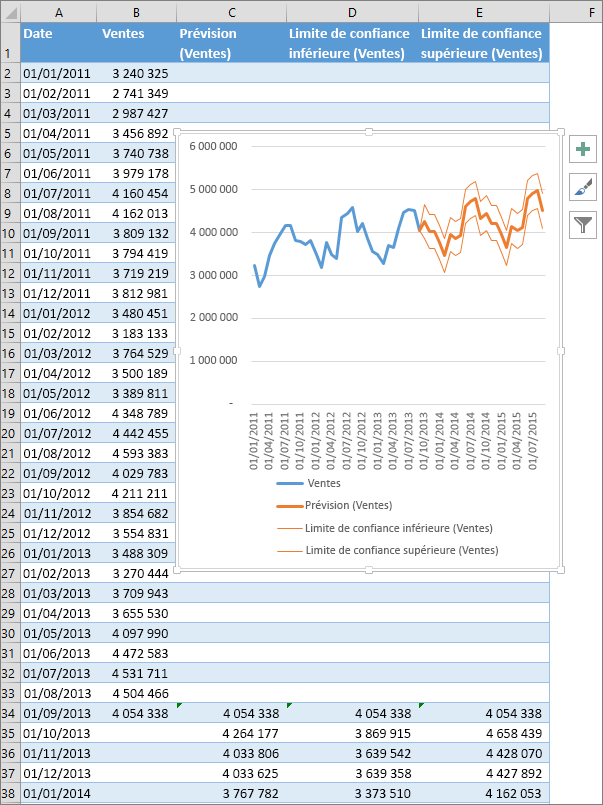
Task: Select cell with value 2 741 349
Action: coord(136,93)
